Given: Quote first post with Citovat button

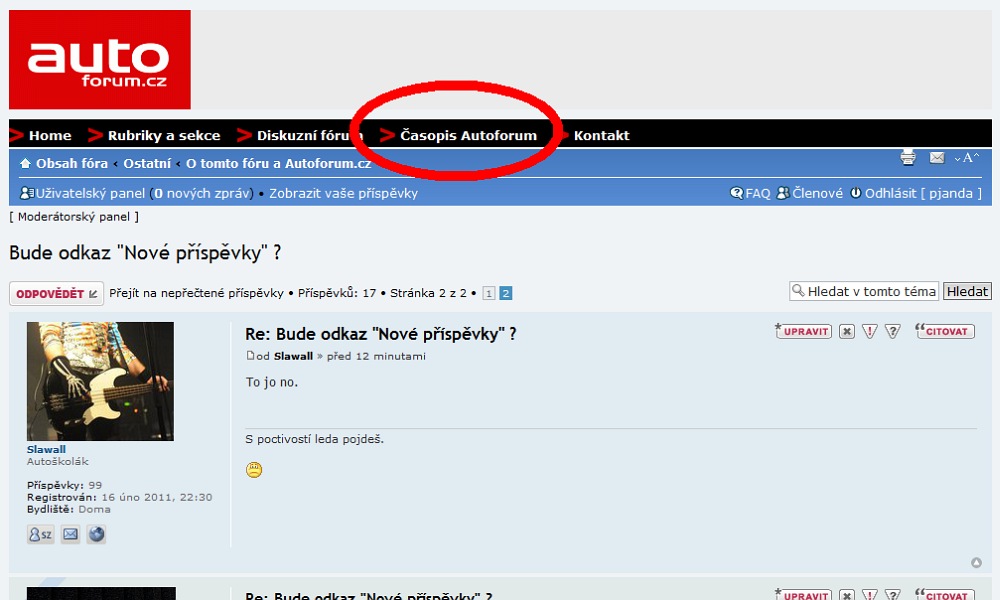Looking at the screenshot, I should click(x=946, y=331).
